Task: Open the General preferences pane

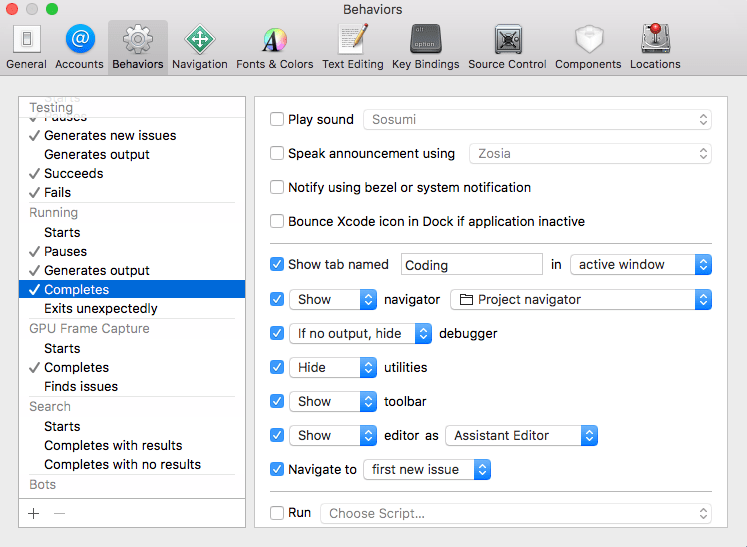Action: pyautogui.click(x=26, y=47)
